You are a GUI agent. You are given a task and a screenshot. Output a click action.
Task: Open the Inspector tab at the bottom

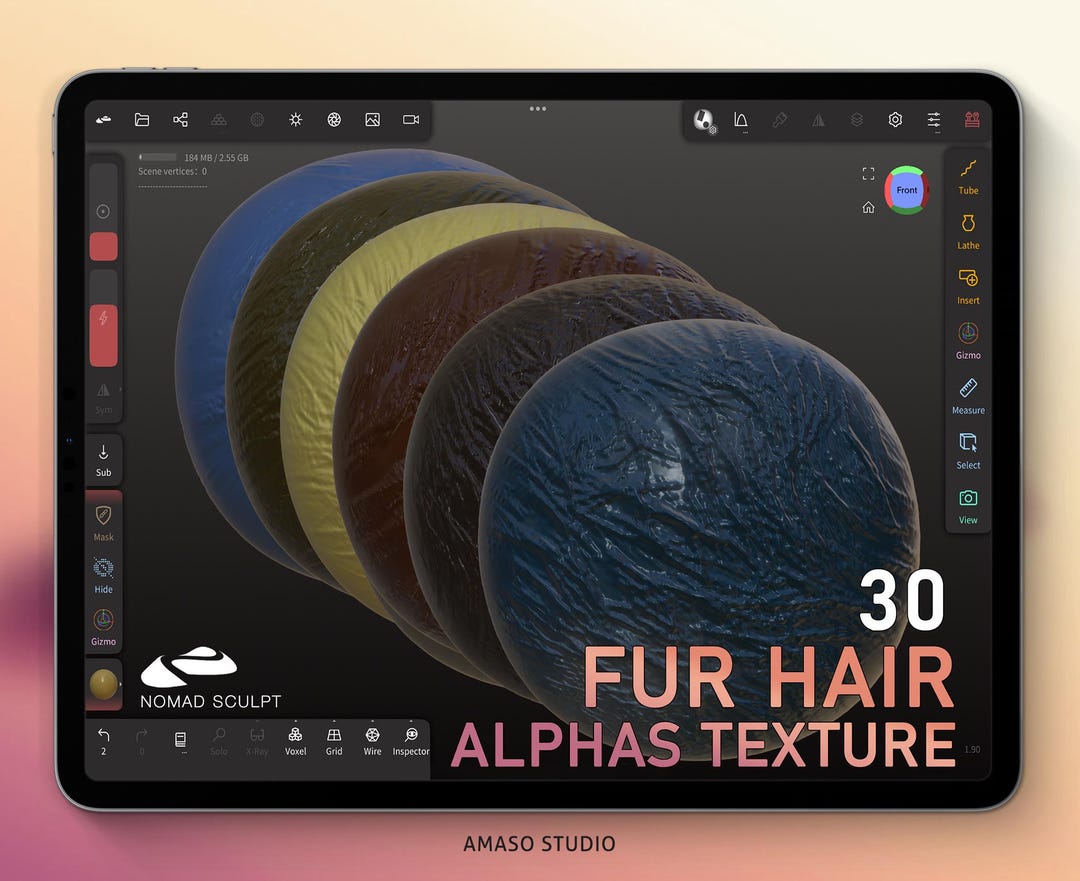410,742
